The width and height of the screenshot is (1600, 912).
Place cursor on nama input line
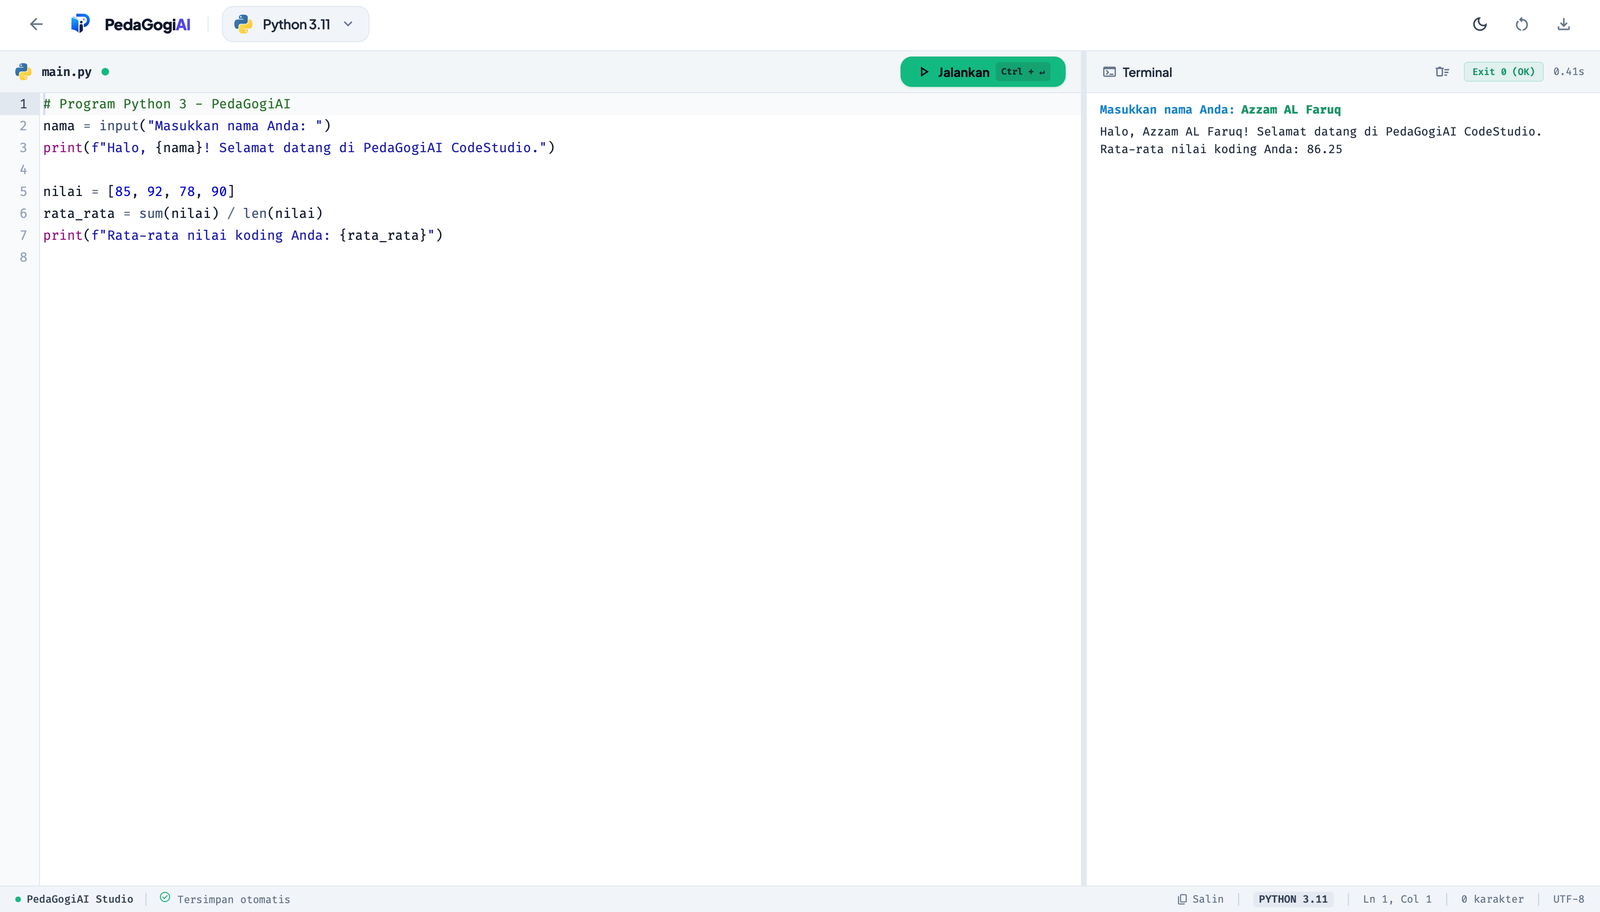coord(187,126)
